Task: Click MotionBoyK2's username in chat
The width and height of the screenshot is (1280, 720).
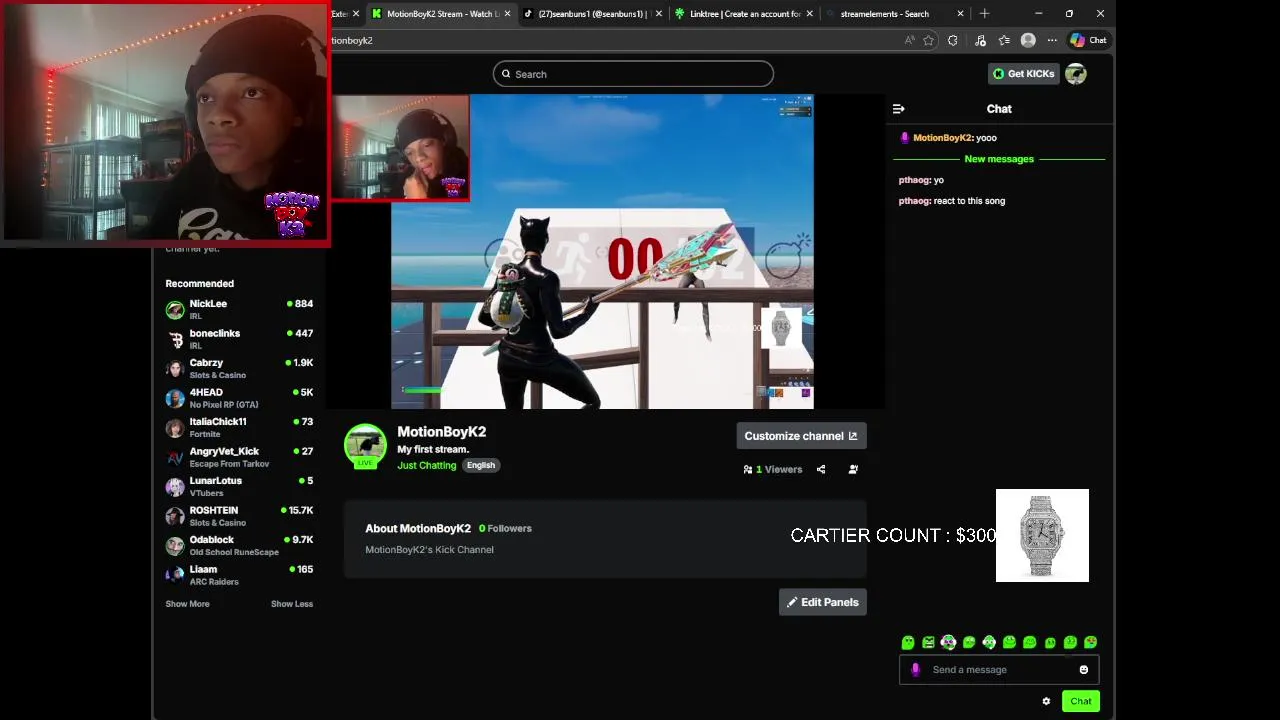Action: click(942, 138)
